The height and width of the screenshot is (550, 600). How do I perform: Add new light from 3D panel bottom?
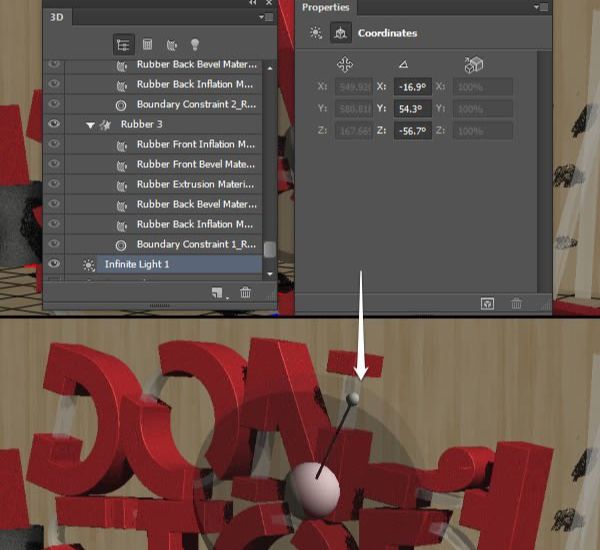click(217, 293)
